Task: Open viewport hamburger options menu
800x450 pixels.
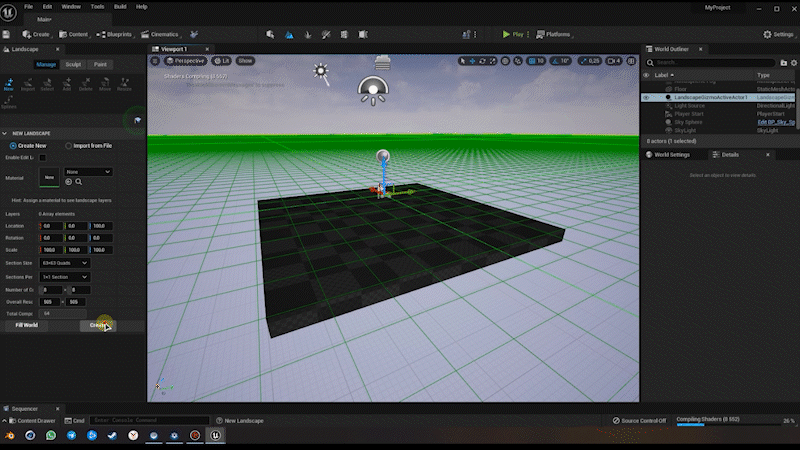Action: coord(155,61)
